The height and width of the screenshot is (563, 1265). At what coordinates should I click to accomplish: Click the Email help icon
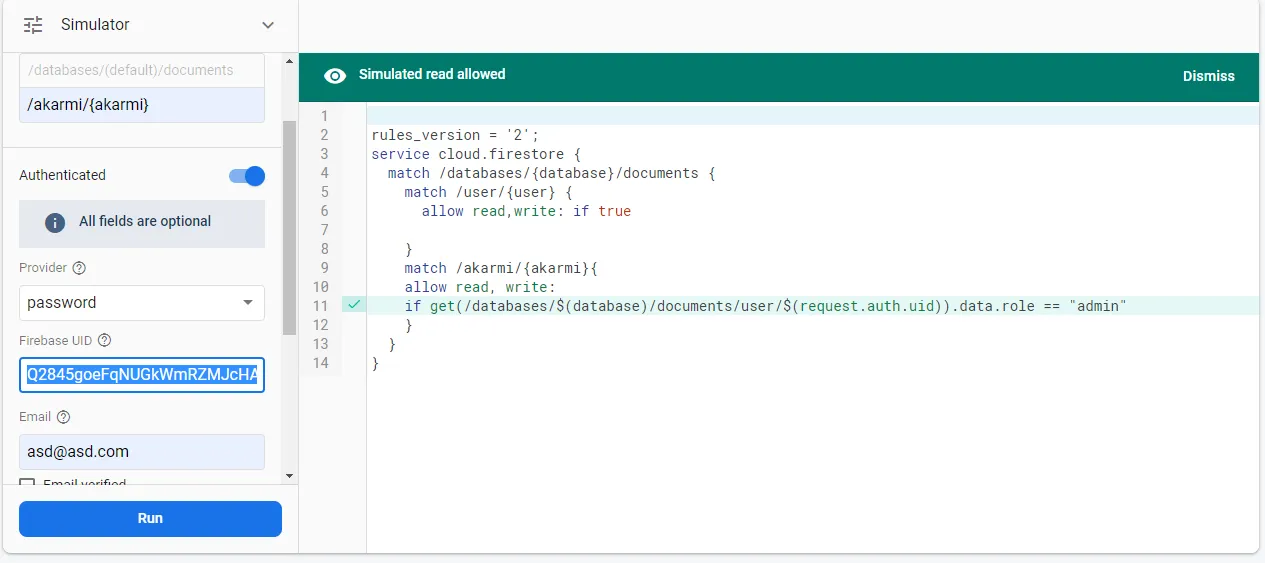click(x=64, y=417)
